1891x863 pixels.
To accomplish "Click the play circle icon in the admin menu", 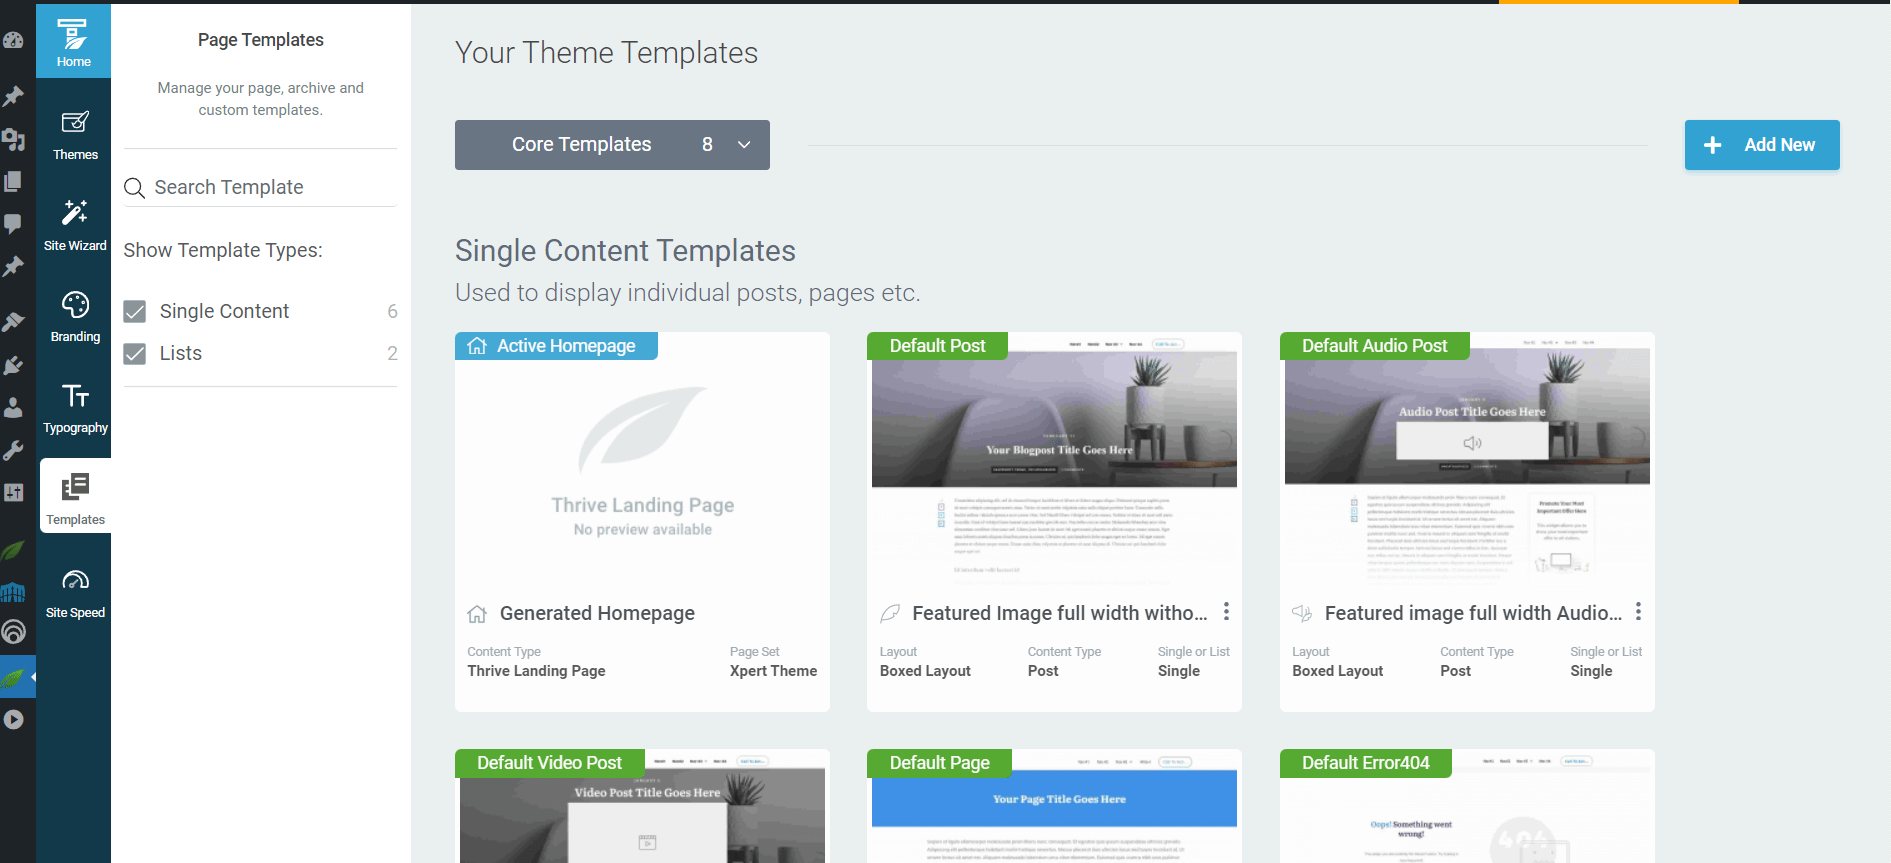I will click(13, 719).
